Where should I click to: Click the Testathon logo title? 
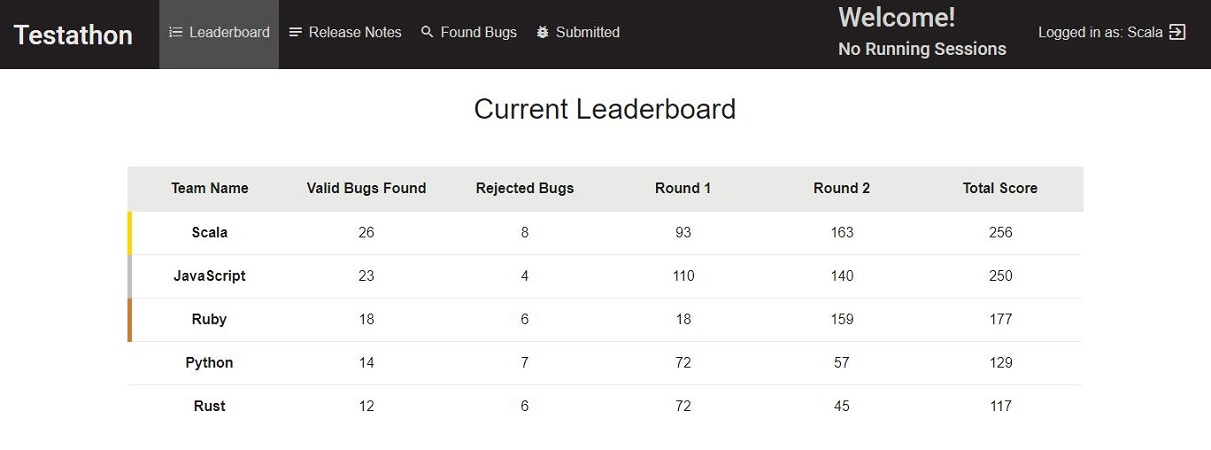click(73, 35)
